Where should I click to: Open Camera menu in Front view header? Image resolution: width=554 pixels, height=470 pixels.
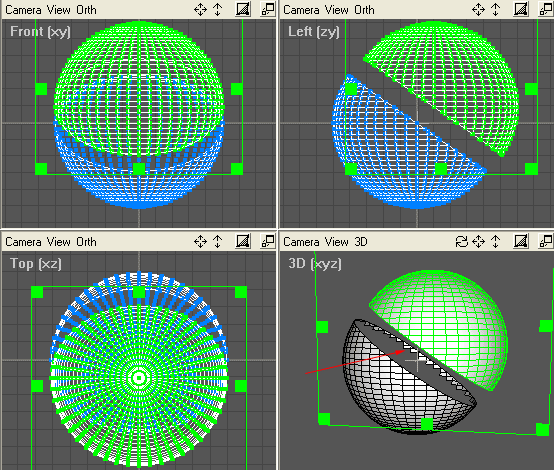coord(23,10)
